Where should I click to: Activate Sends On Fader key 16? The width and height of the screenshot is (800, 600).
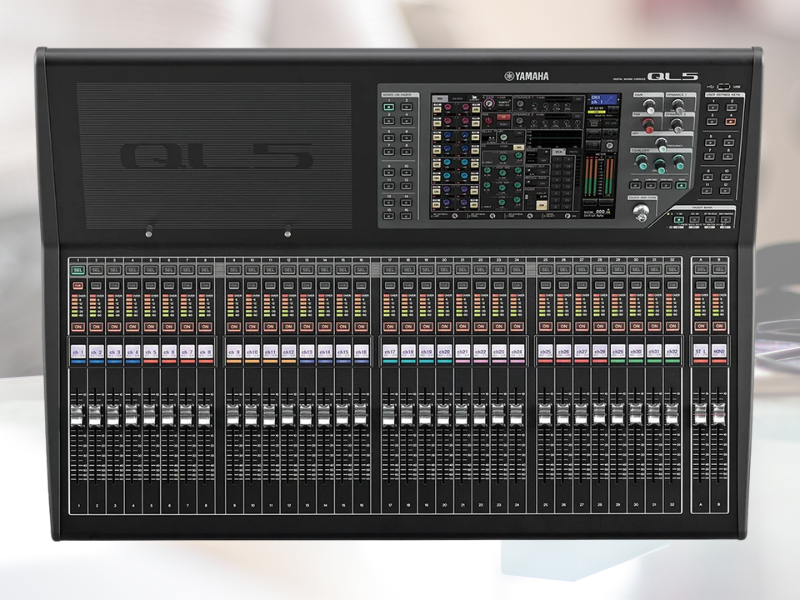tap(407, 216)
